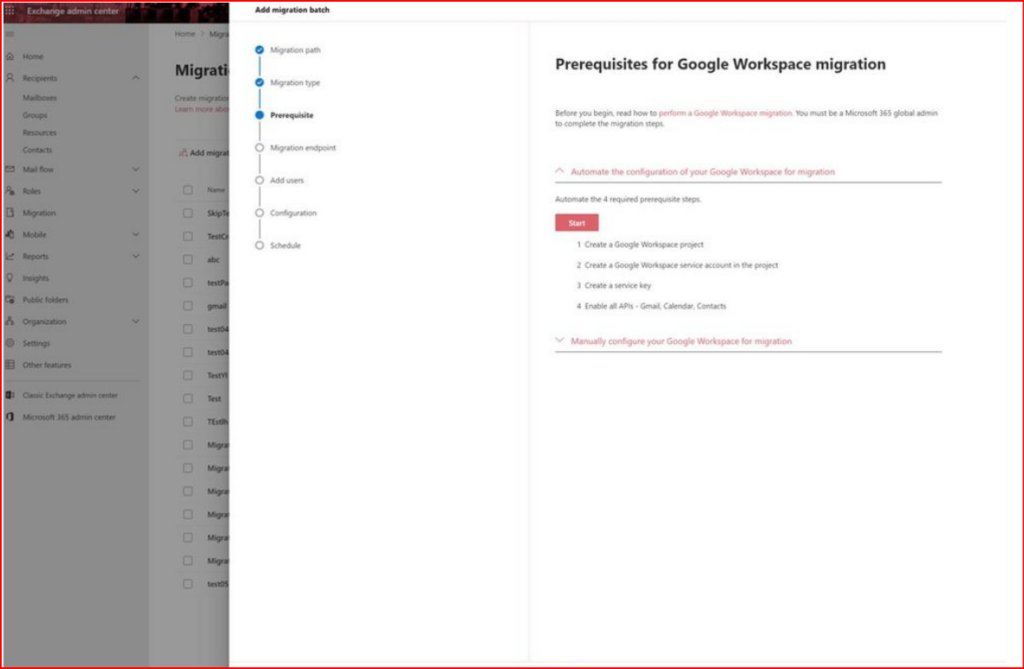Open the app launcher waffle icon
The width and height of the screenshot is (1024, 669).
pyautogui.click(x=10, y=10)
